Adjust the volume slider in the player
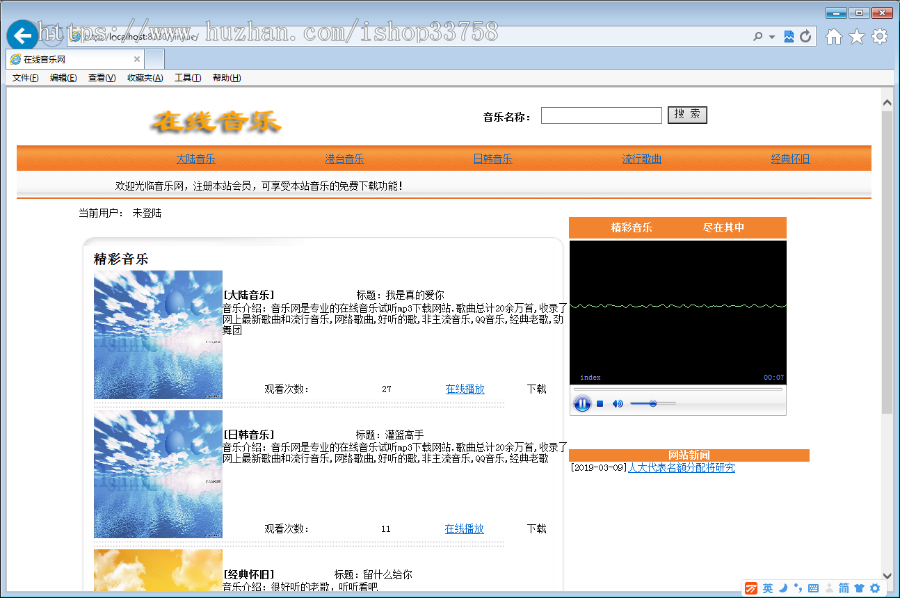Image resolution: width=900 pixels, height=598 pixels. pos(654,403)
